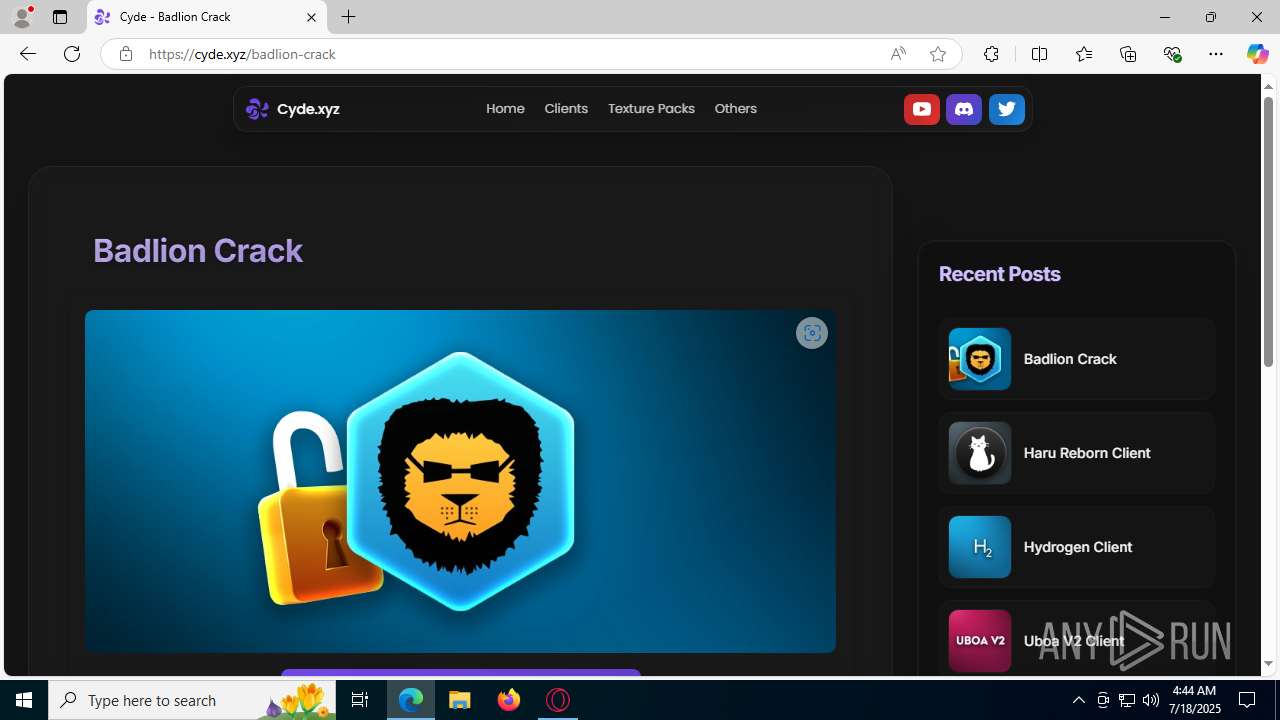Open the Clients menu
Screen dimensions: 1280x720
tap(566, 109)
